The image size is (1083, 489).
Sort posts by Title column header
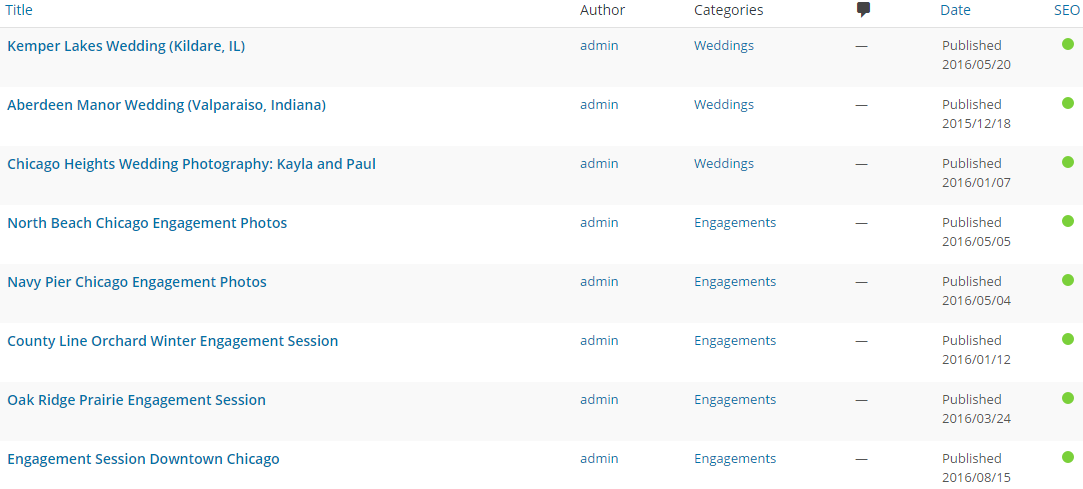coord(19,10)
